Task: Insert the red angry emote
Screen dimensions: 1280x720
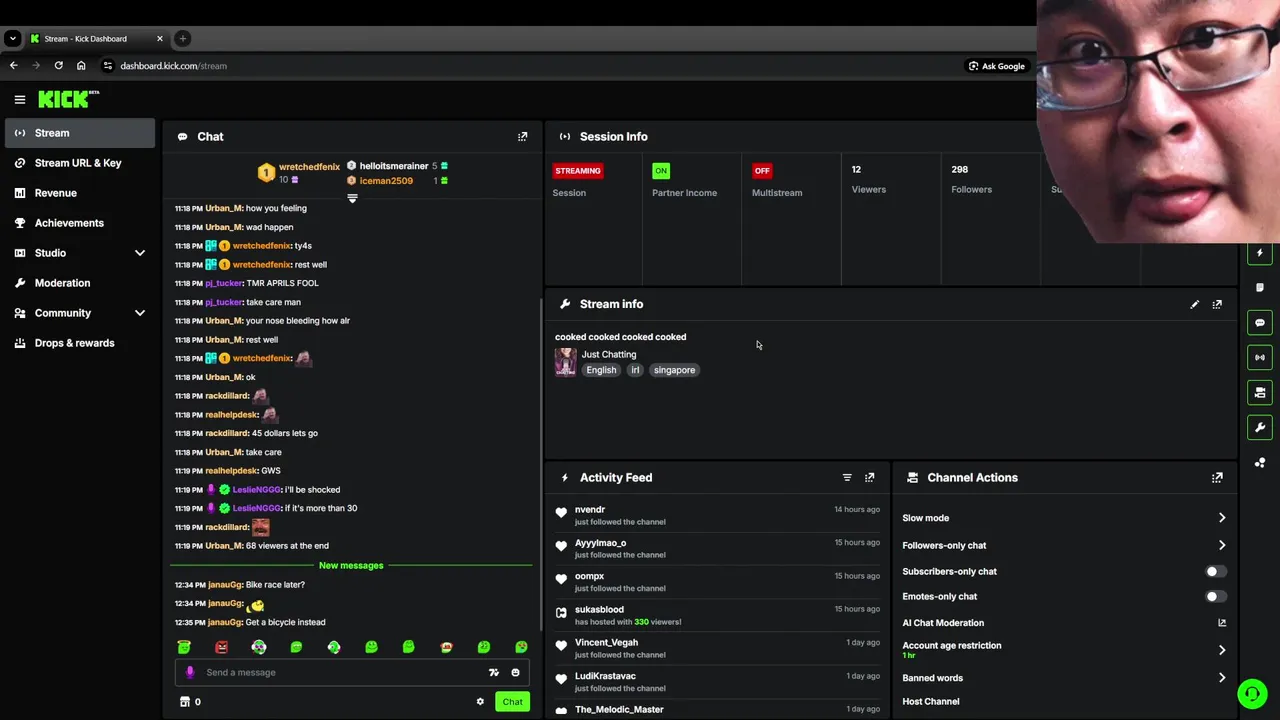Action: tap(221, 647)
